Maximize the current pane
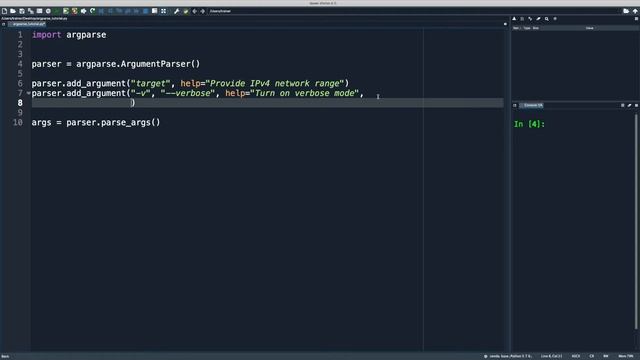640x360 pixels. click(154, 11)
